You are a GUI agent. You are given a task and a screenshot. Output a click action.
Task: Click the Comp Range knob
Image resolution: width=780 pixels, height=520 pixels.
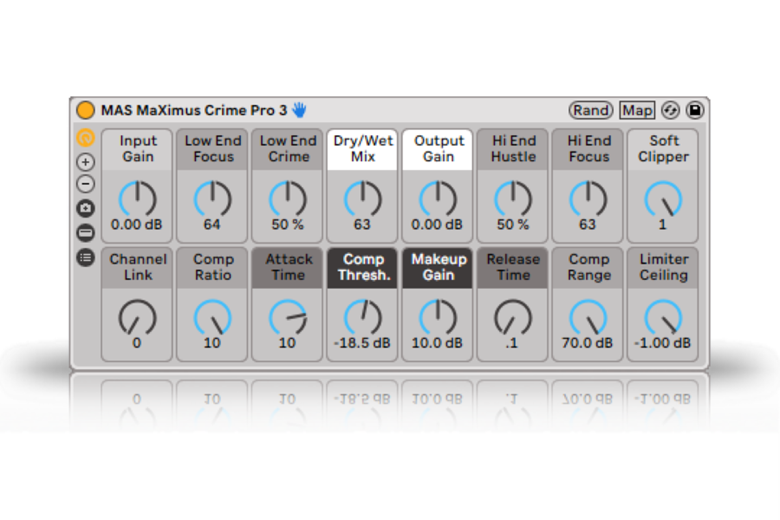point(588,317)
